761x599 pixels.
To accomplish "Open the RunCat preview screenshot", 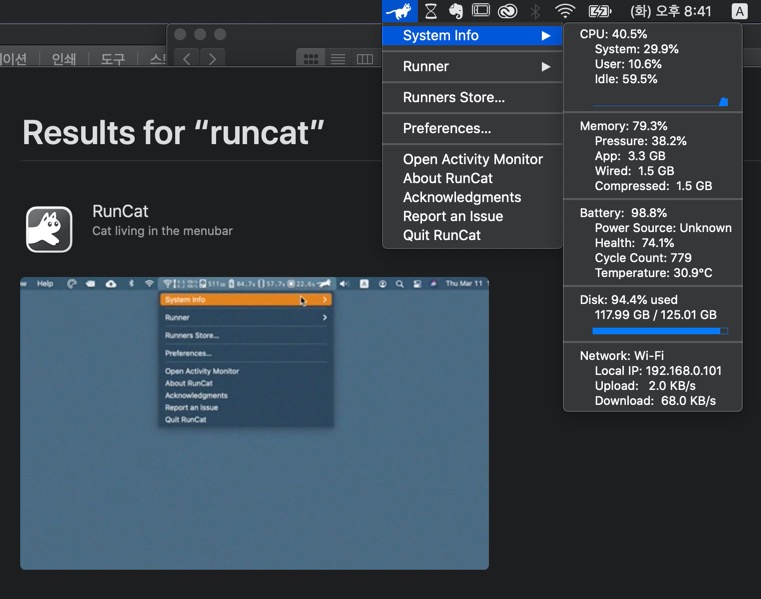I will pyautogui.click(x=254, y=423).
